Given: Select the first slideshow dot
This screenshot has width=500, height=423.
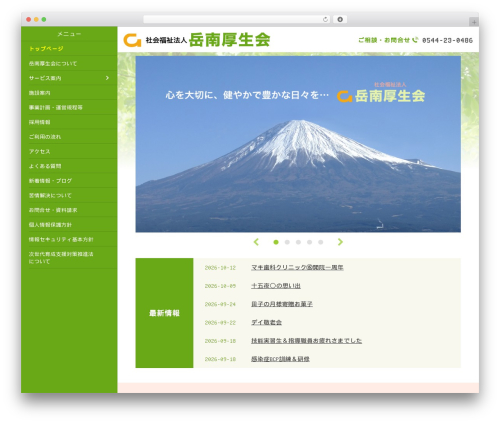Looking at the screenshot, I should point(276,242).
